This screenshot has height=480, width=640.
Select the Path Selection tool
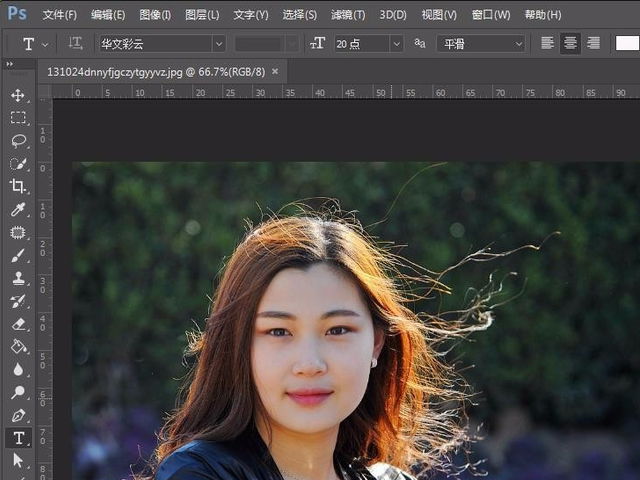point(18,460)
